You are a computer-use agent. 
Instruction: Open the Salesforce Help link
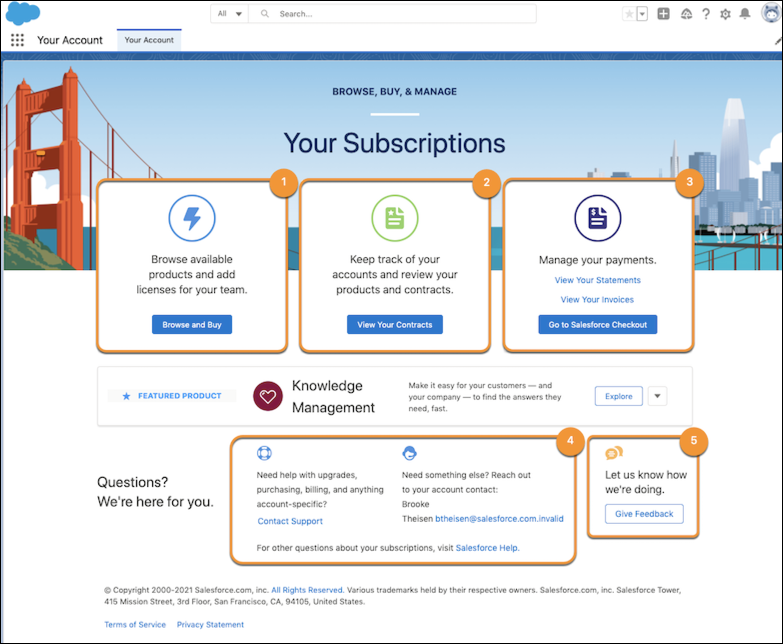click(x=487, y=548)
